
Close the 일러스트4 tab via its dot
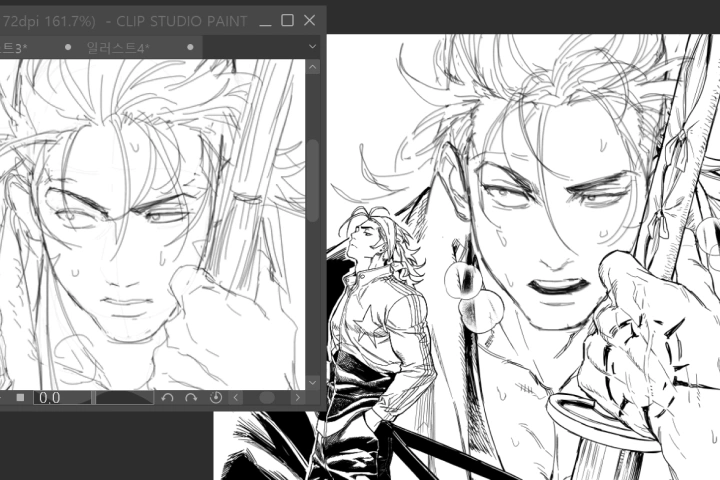tap(190, 47)
